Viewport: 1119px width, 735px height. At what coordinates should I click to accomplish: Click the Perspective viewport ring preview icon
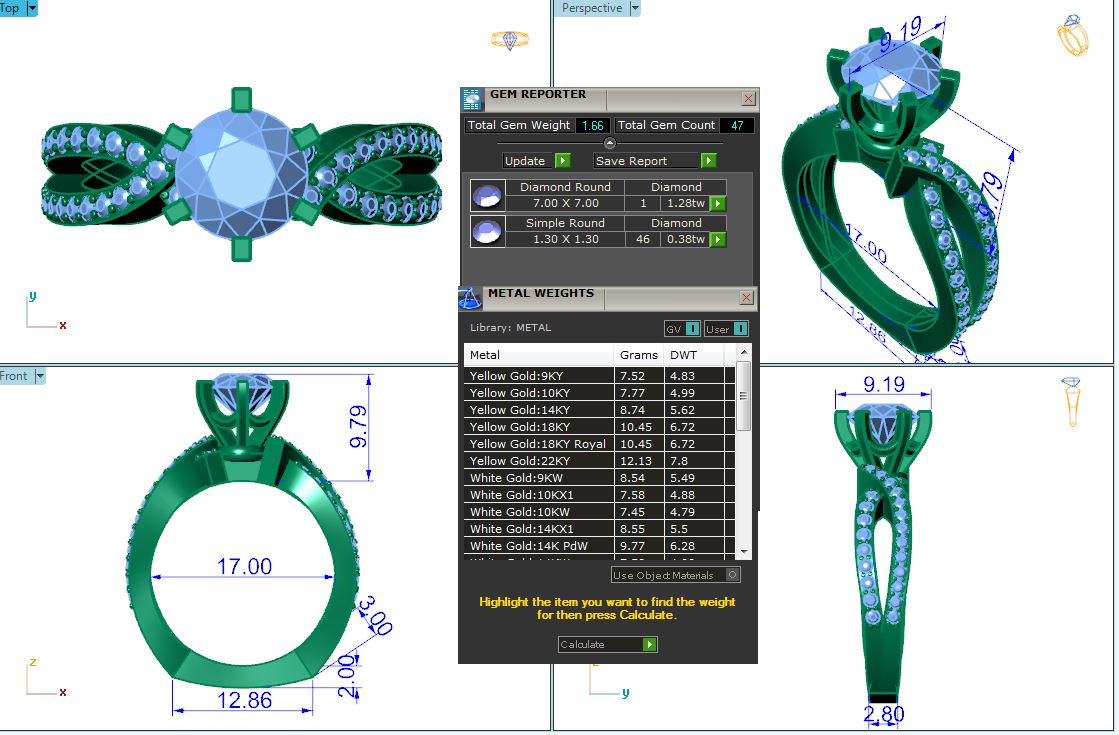click(1072, 36)
